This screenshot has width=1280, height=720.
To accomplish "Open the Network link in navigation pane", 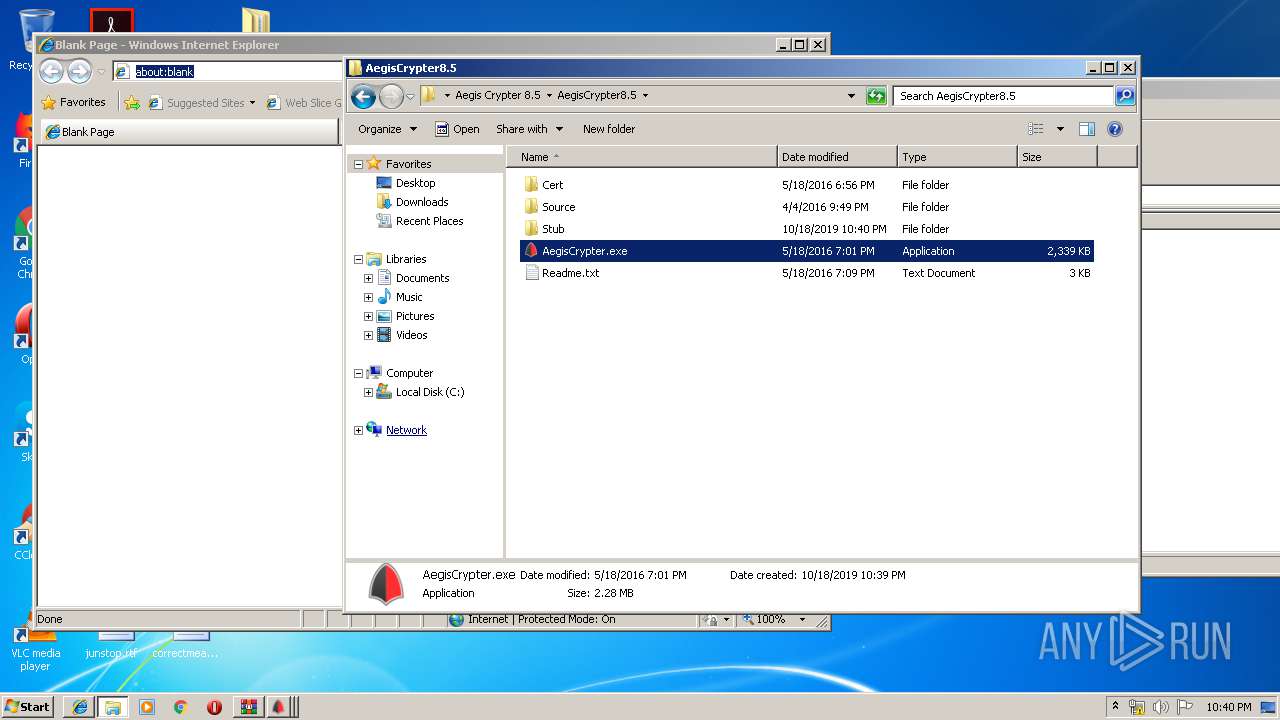I will [406, 430].
